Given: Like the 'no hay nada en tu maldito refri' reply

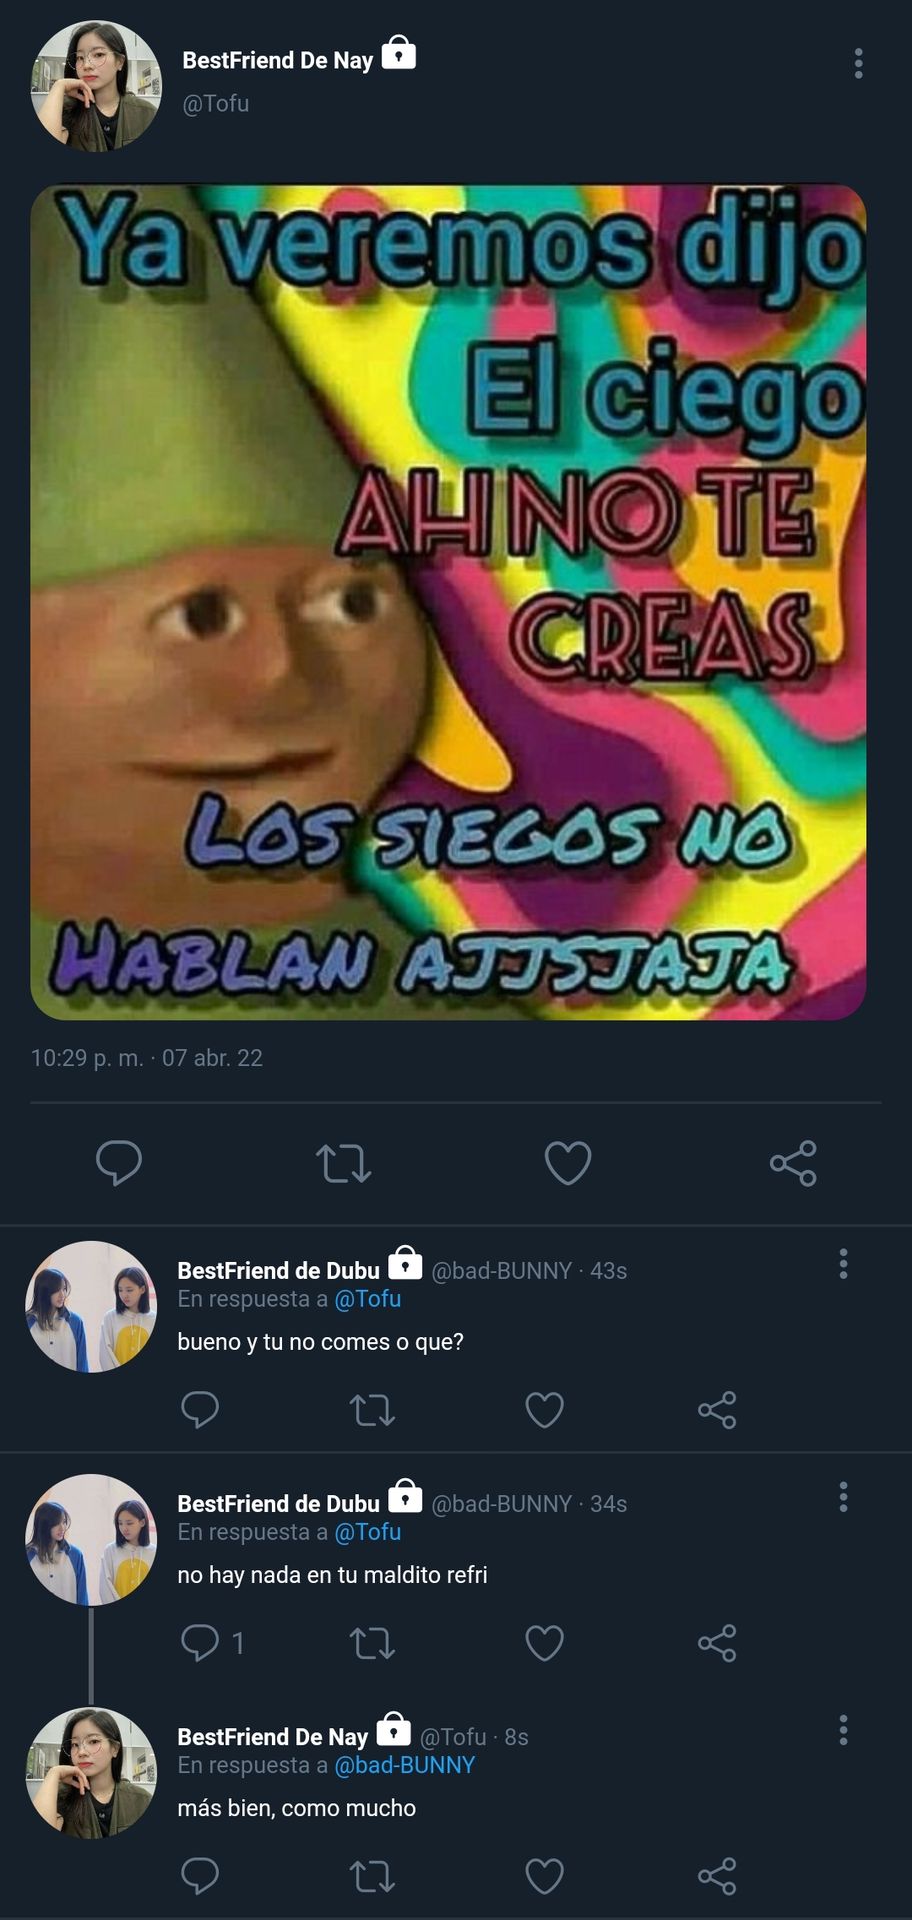Looking at the screenshot, I should point(544,1643).
